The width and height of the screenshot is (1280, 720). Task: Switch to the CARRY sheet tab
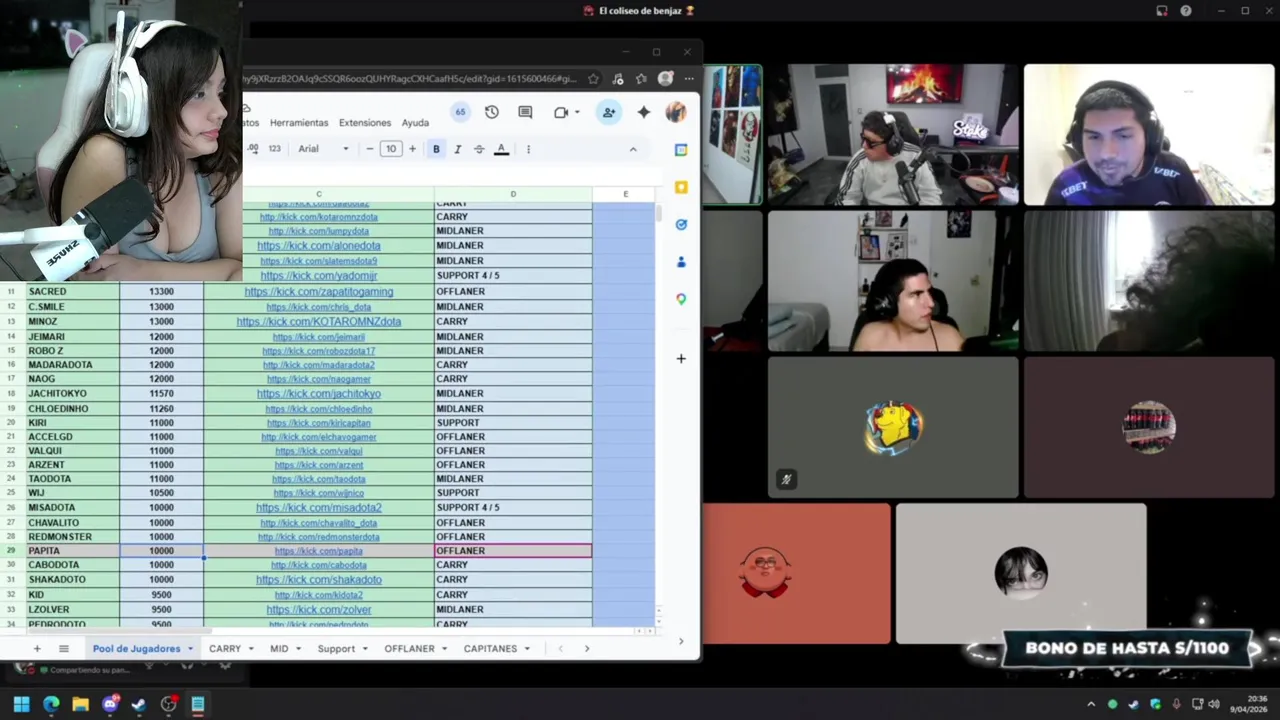coord(225,648)
